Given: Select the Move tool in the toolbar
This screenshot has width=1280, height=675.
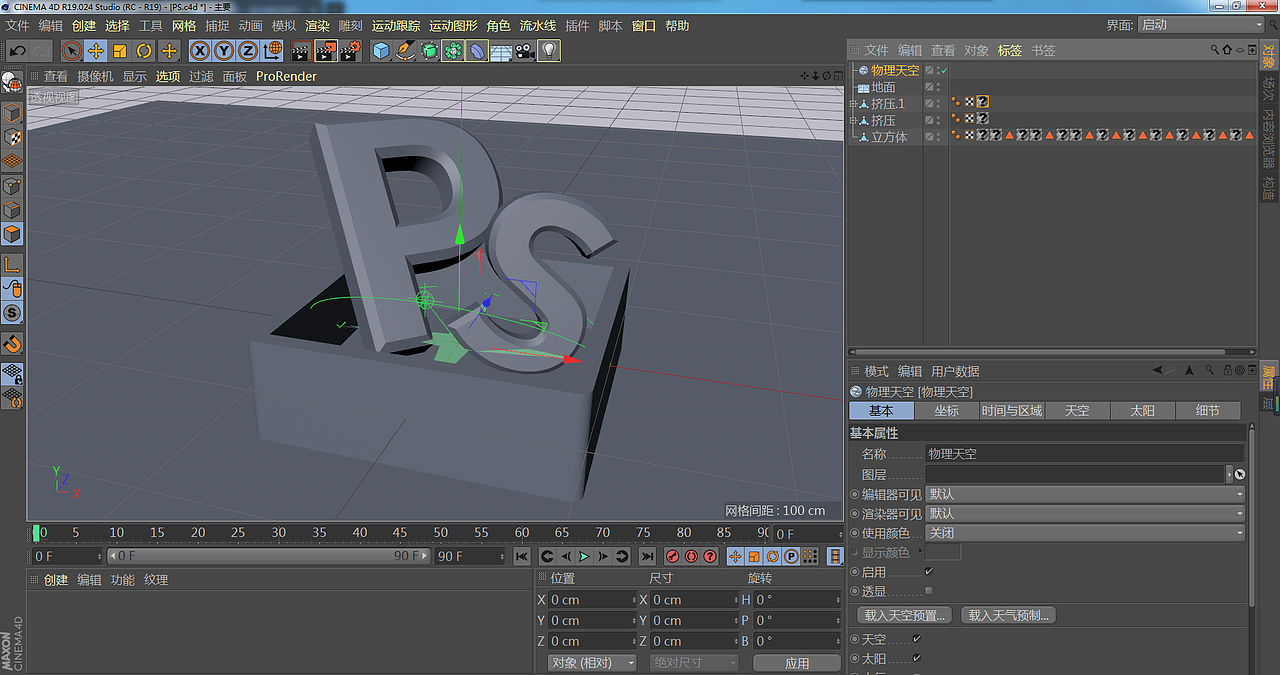Looking at the screenshot, I should coord(94,50).
